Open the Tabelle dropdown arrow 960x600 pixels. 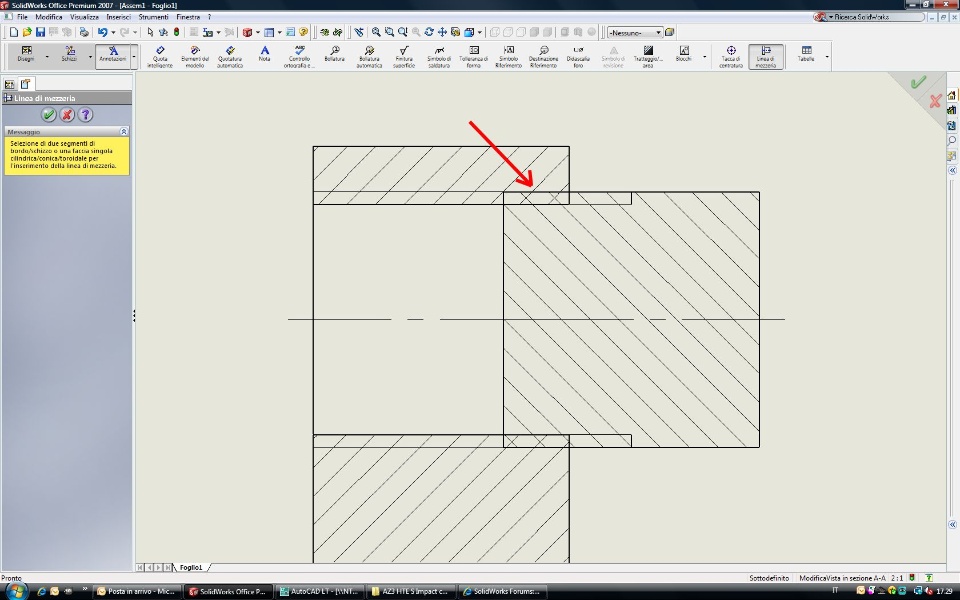pos(827,57)
